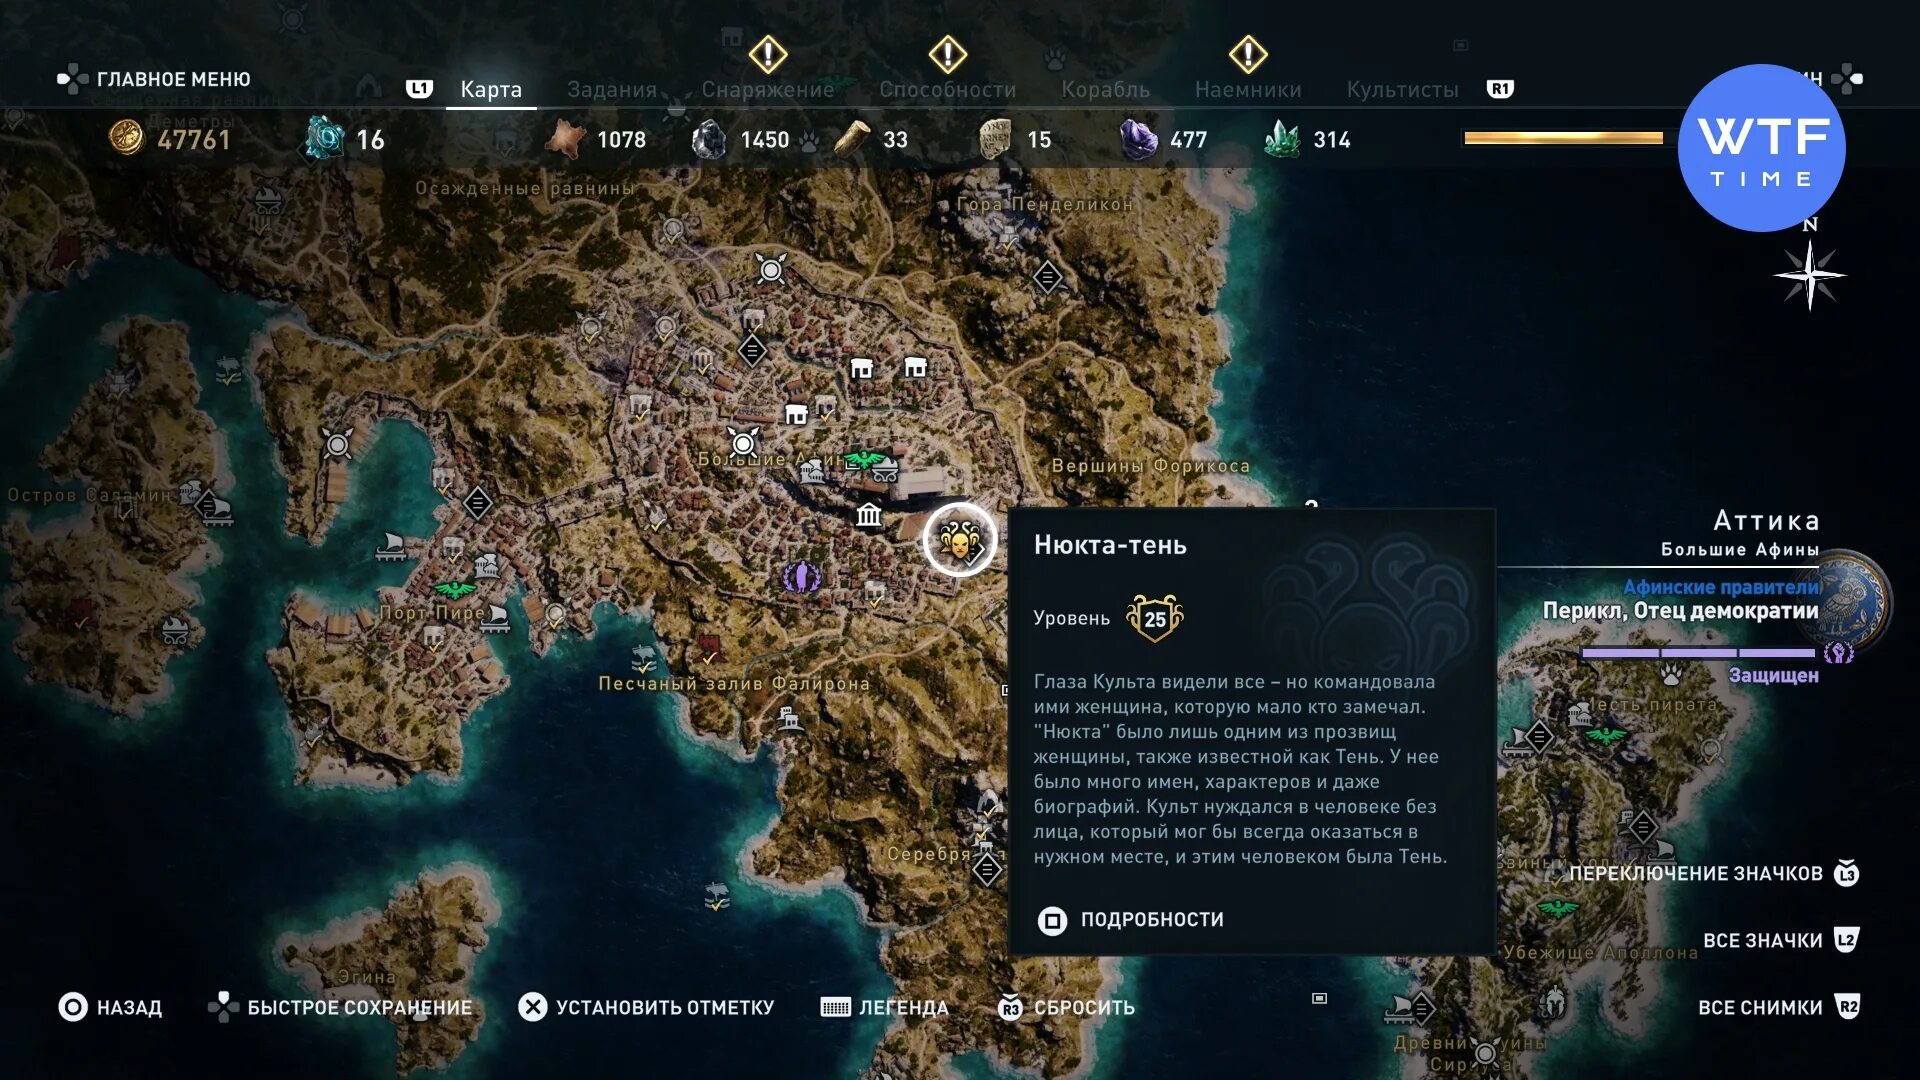Click the compass rose north indicator
Viewport: 1920px width, 1080px height.
1810,272
